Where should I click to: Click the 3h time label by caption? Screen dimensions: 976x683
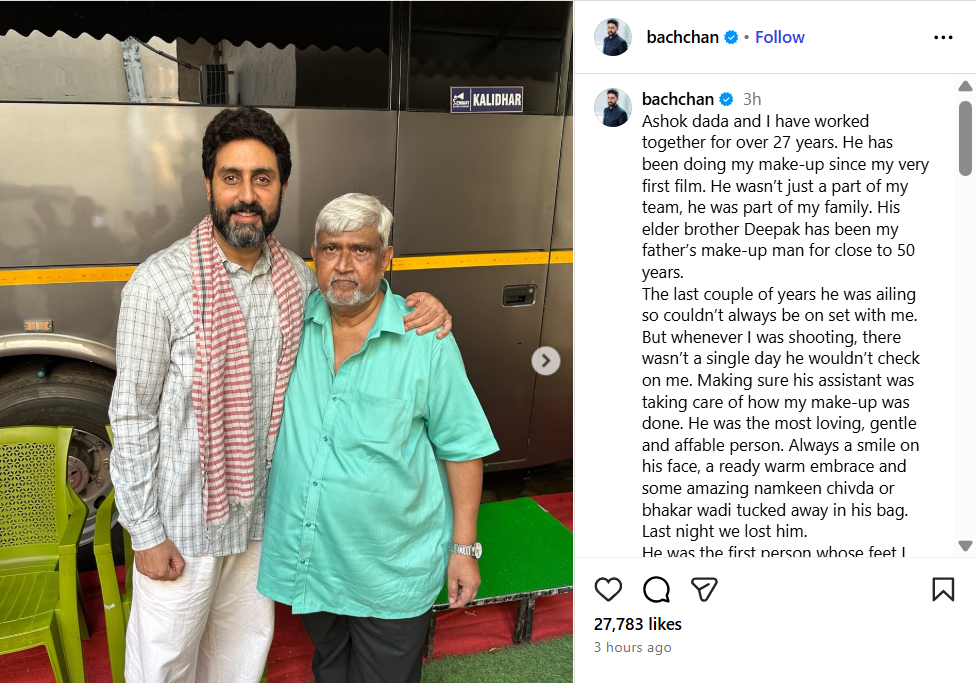pos(752,99)
